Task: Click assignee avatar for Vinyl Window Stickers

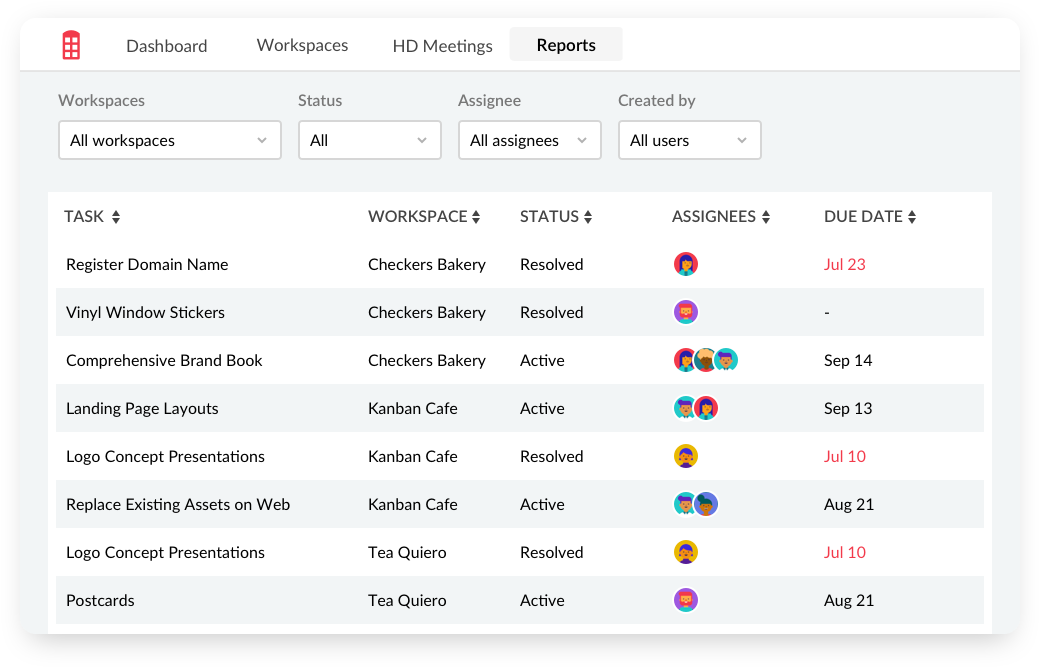Action: [685, 312]
